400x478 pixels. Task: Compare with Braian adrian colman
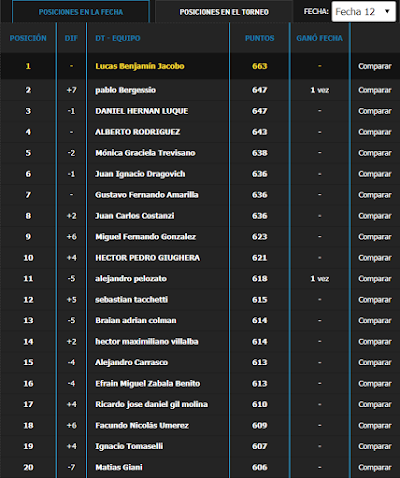coord(375,321)
